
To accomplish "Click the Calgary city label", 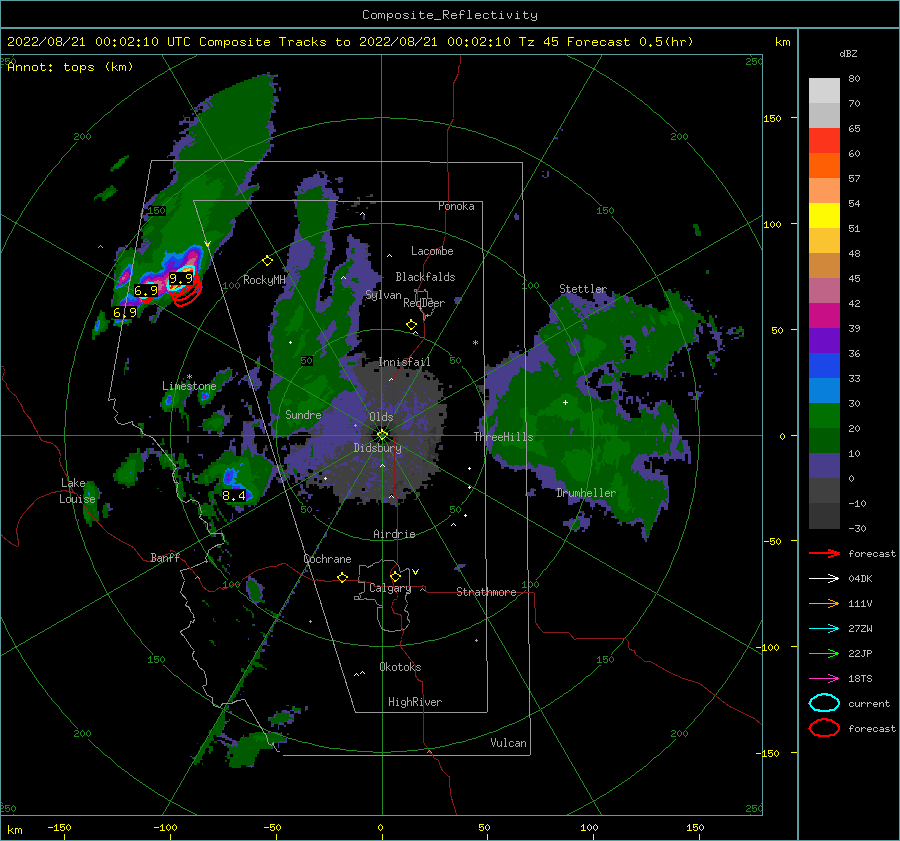I will point(390,588).
